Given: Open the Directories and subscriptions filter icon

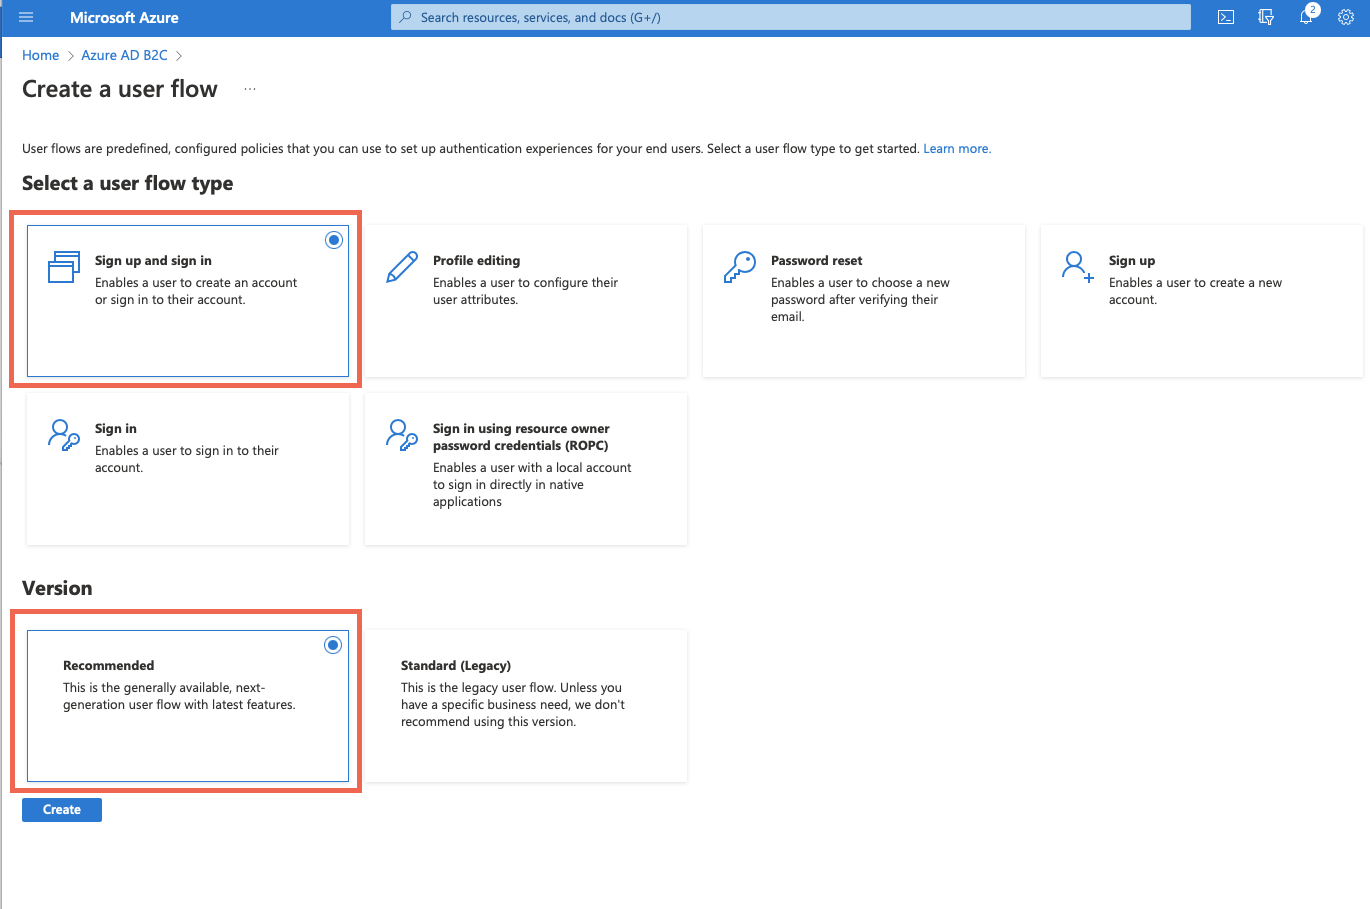Looking at the screenshot, I should click(x=1266, y=17).
